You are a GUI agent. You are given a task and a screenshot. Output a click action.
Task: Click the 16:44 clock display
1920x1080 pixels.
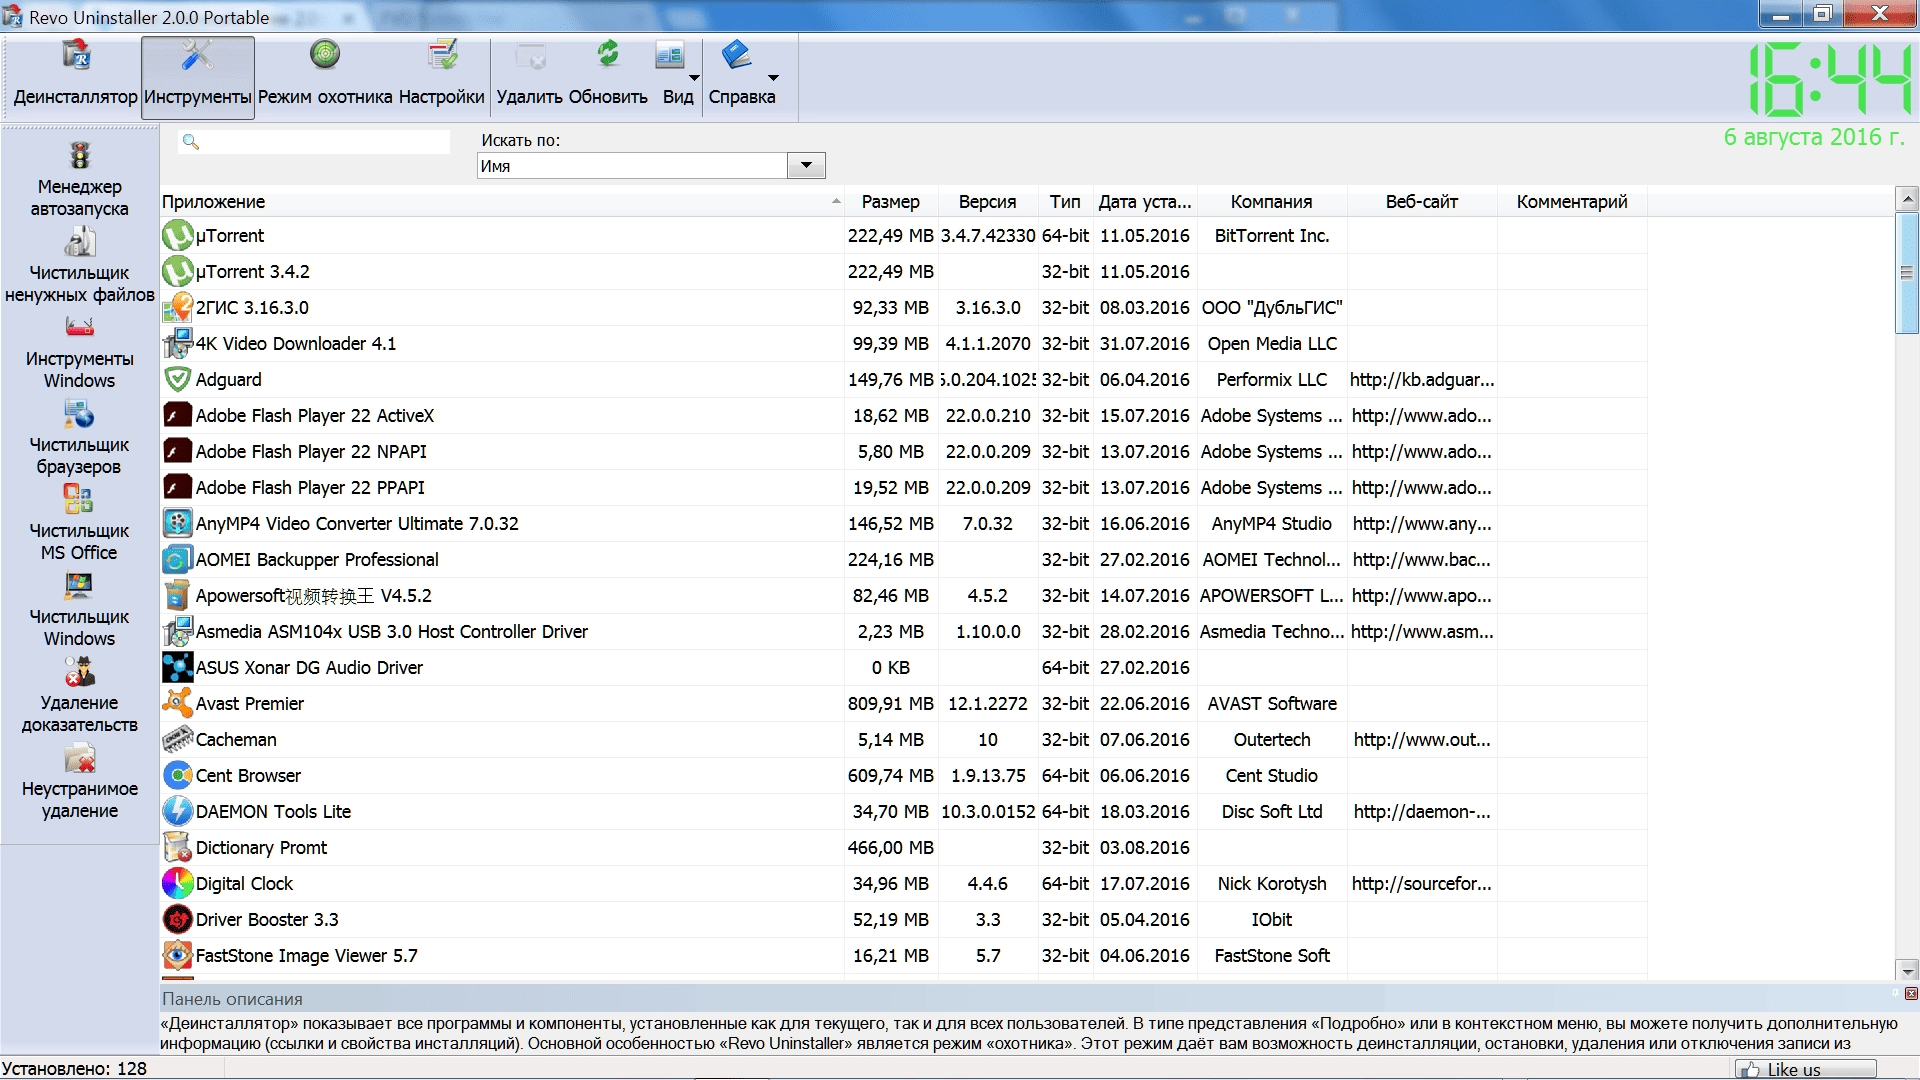point(1830,80)
